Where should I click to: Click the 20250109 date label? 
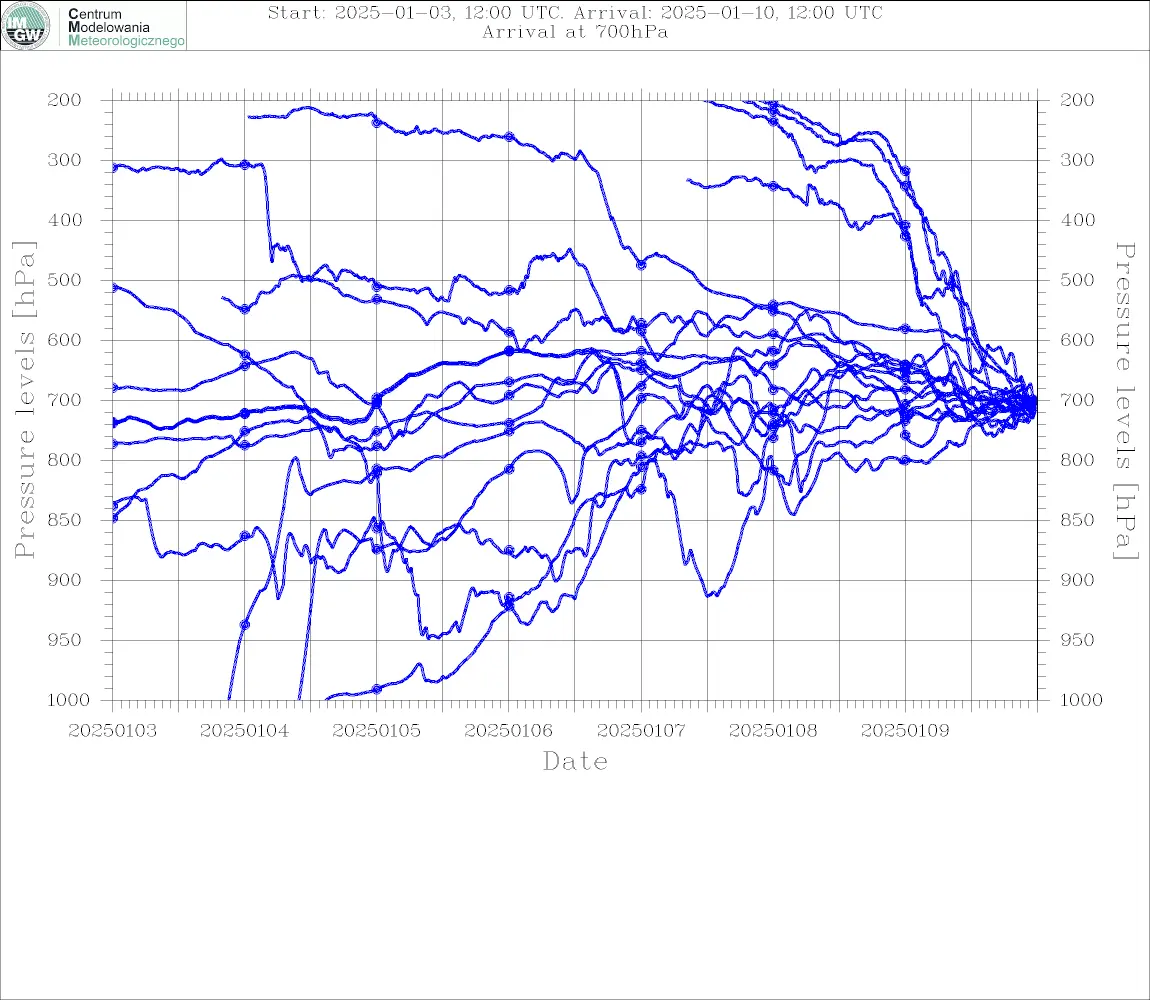(x=905, y=731)
